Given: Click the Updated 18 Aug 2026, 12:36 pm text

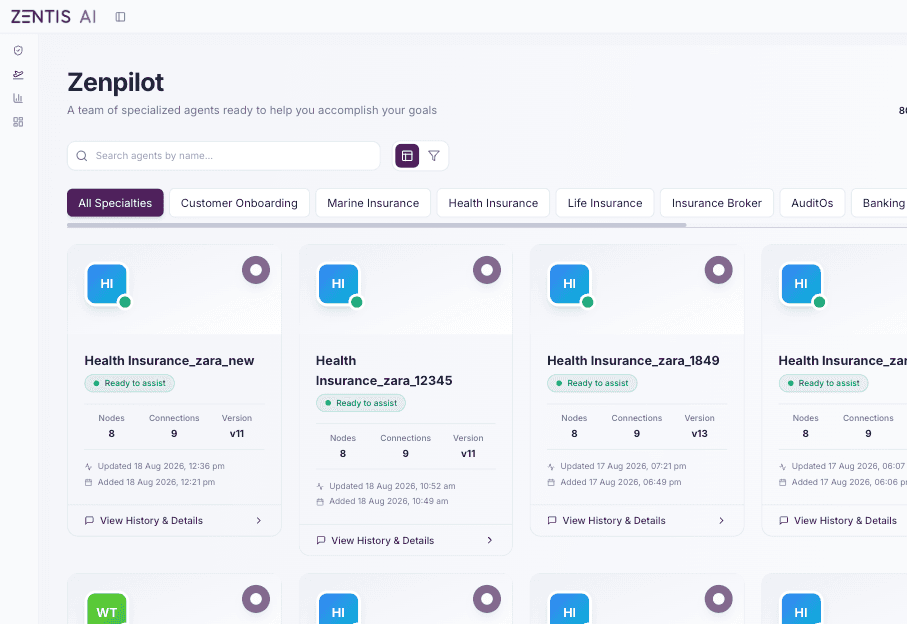Looking at the screenshot, I should tap(161, 466).
